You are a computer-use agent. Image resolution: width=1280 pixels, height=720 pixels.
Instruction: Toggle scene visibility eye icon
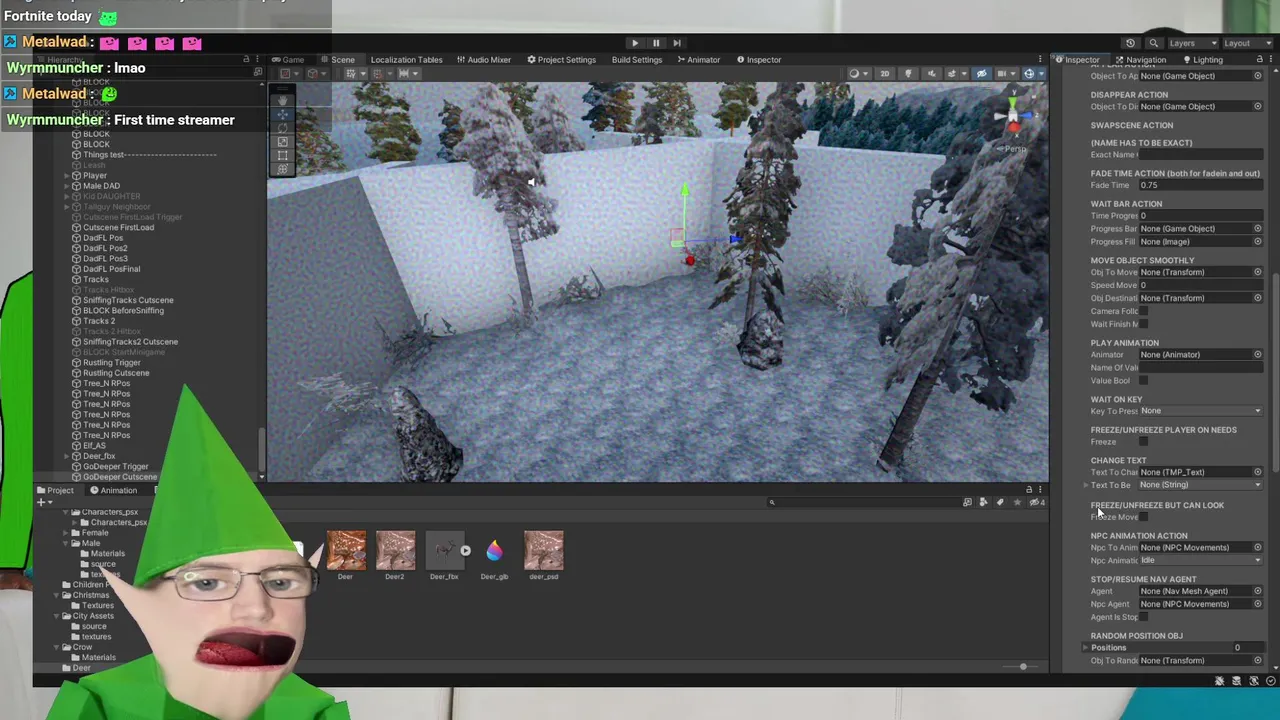click(x=981, y=74)
